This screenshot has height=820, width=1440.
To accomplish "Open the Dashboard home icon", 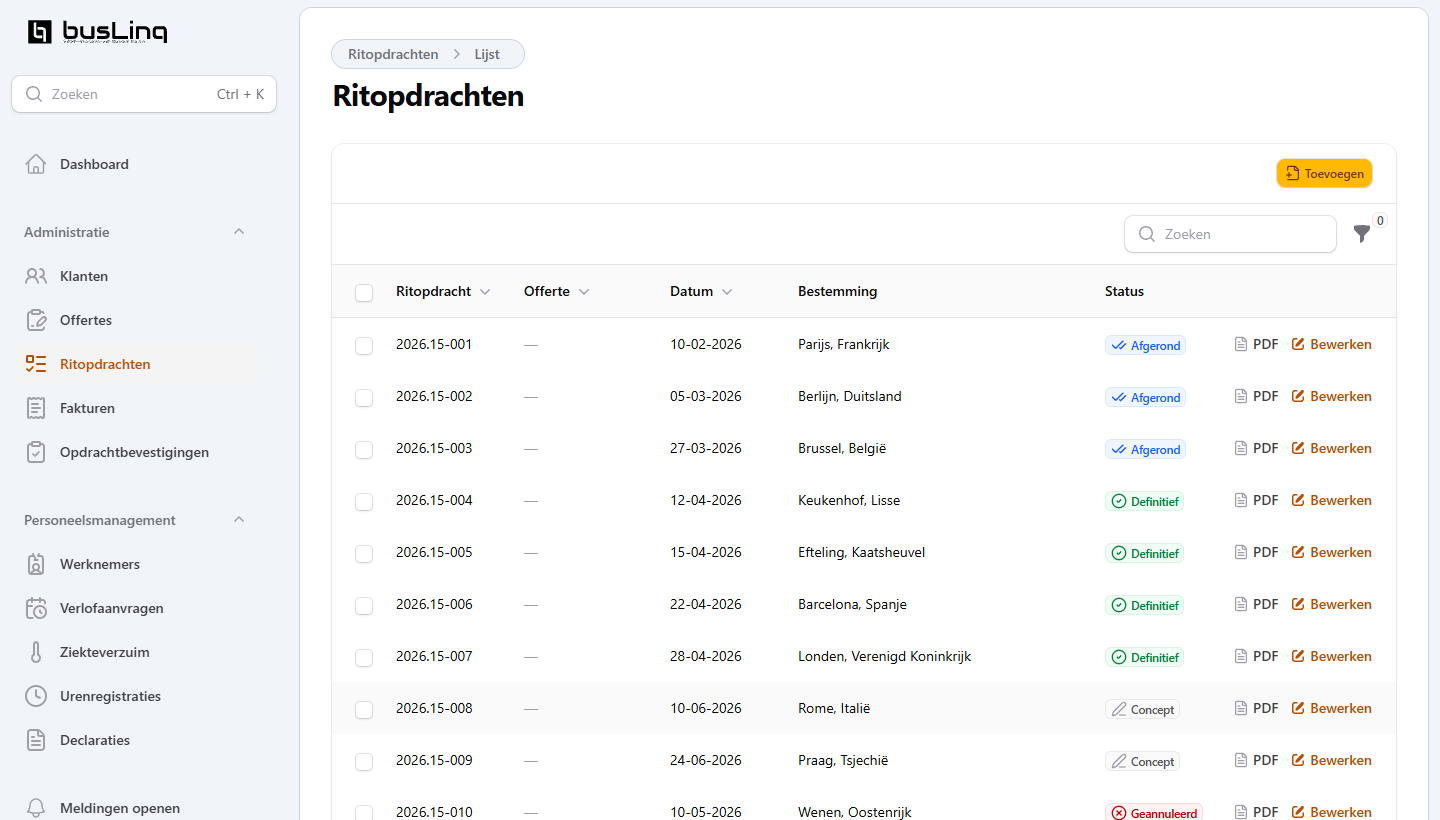I will 36,164.
